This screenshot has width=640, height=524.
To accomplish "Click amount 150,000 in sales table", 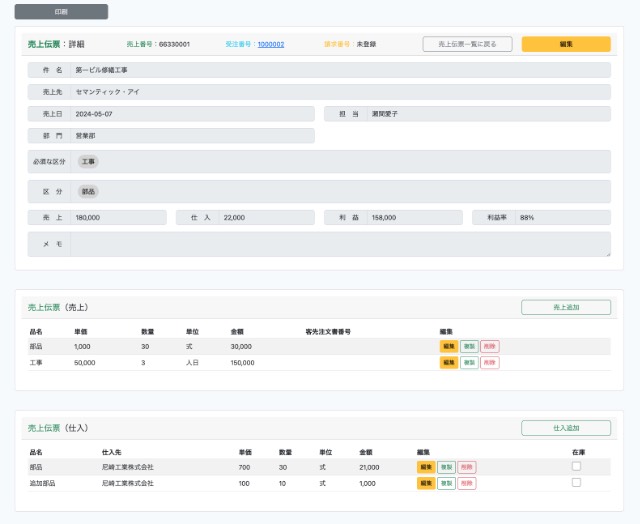I will (x=242, y=363).
